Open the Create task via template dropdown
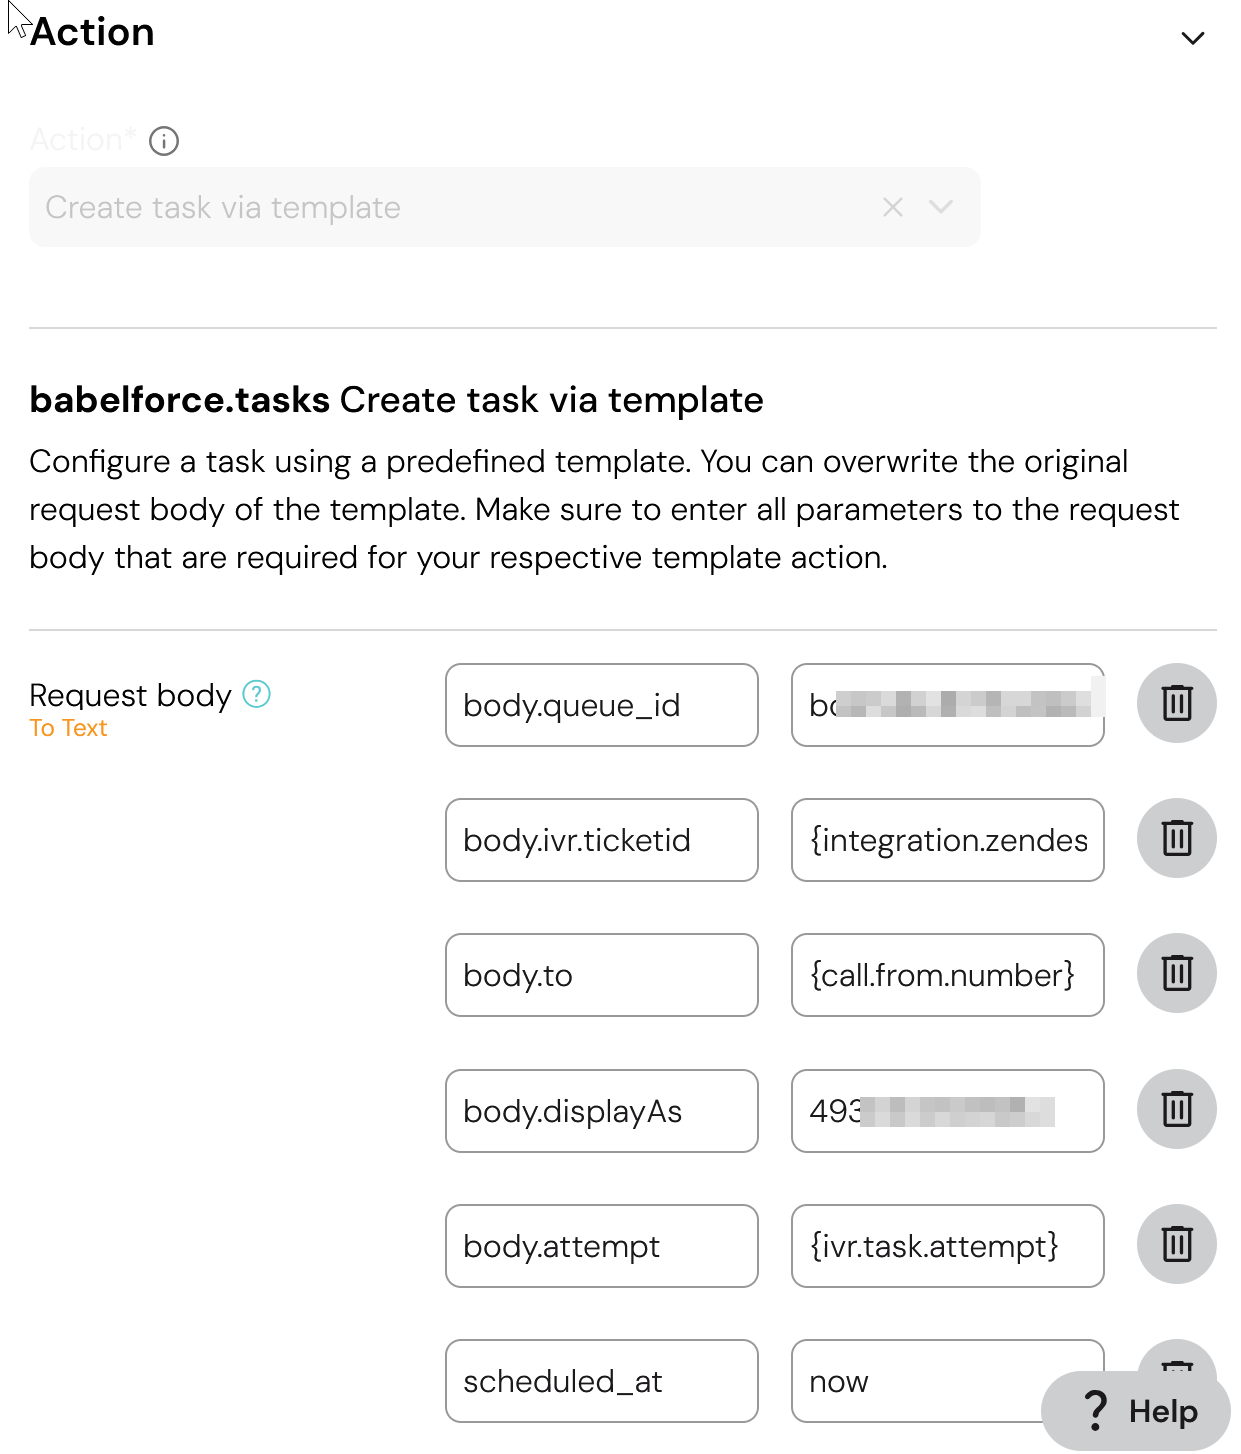1241x1454 pixels. 940,207
